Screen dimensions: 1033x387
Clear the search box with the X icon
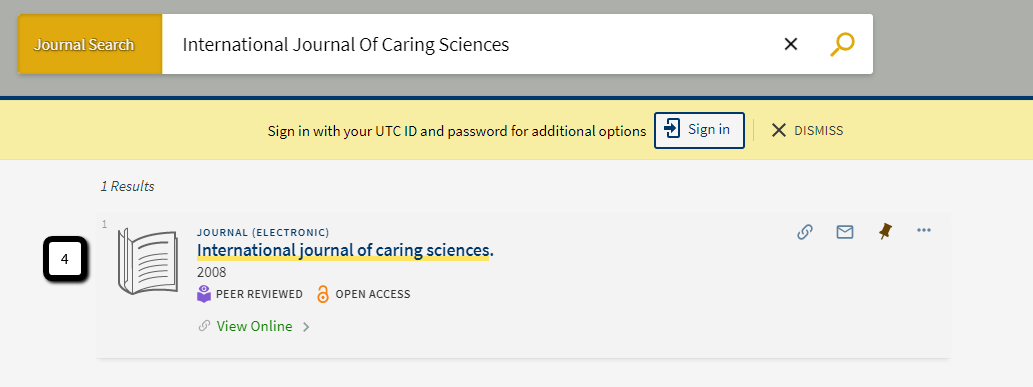(x=791, y=44)
